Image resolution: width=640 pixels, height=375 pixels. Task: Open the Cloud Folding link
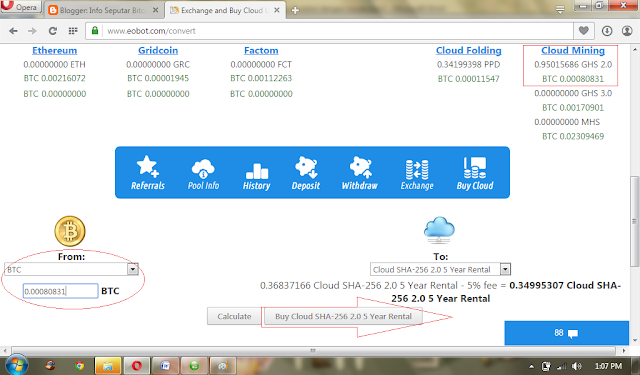[469, 50]
